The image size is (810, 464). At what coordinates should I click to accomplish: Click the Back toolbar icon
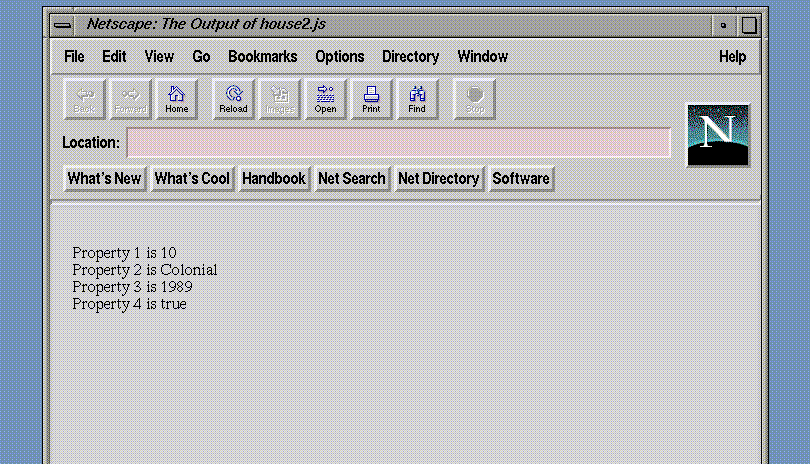[x=85, y=99]
